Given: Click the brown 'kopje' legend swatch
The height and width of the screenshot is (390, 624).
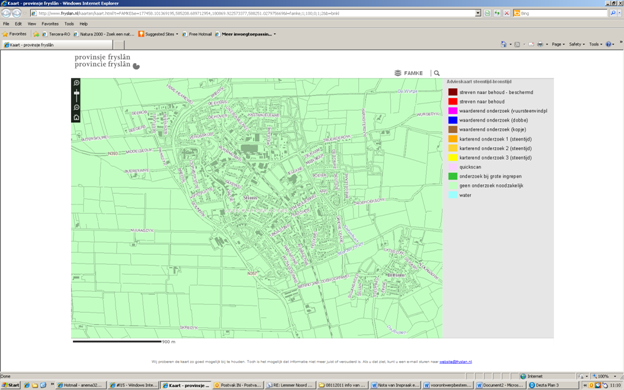Looking at the screenshot, I should click(x=453, y=129).
